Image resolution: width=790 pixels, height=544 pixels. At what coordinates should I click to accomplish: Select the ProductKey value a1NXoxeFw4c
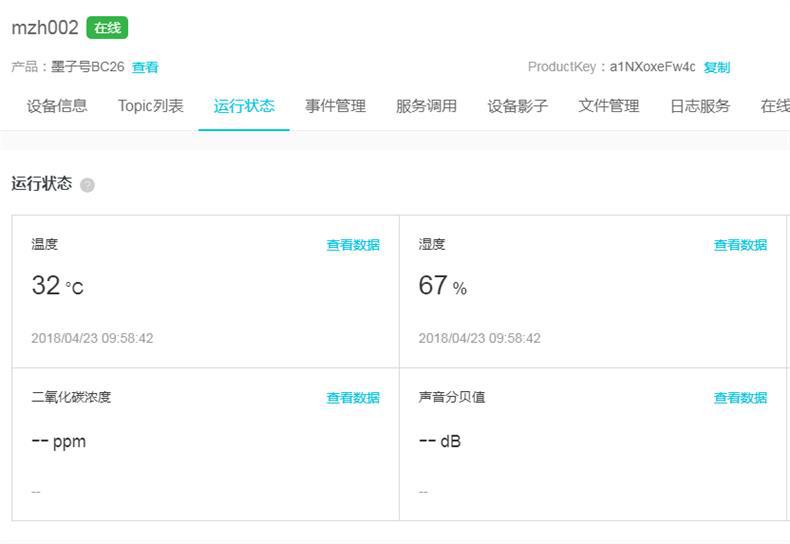(652, 68)
